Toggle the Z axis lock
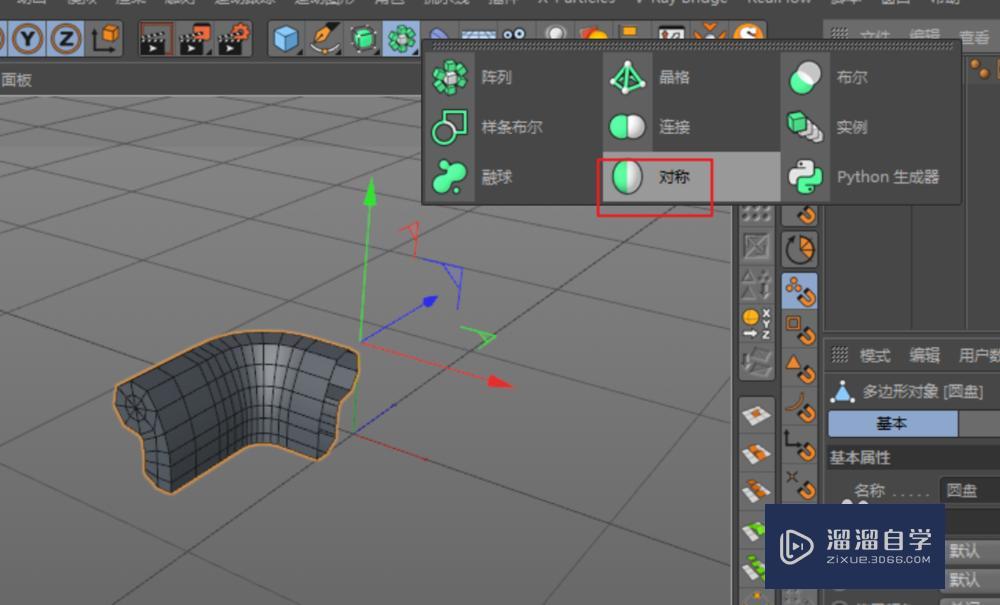Screen dimensions: 1000x605 (65, 38)
